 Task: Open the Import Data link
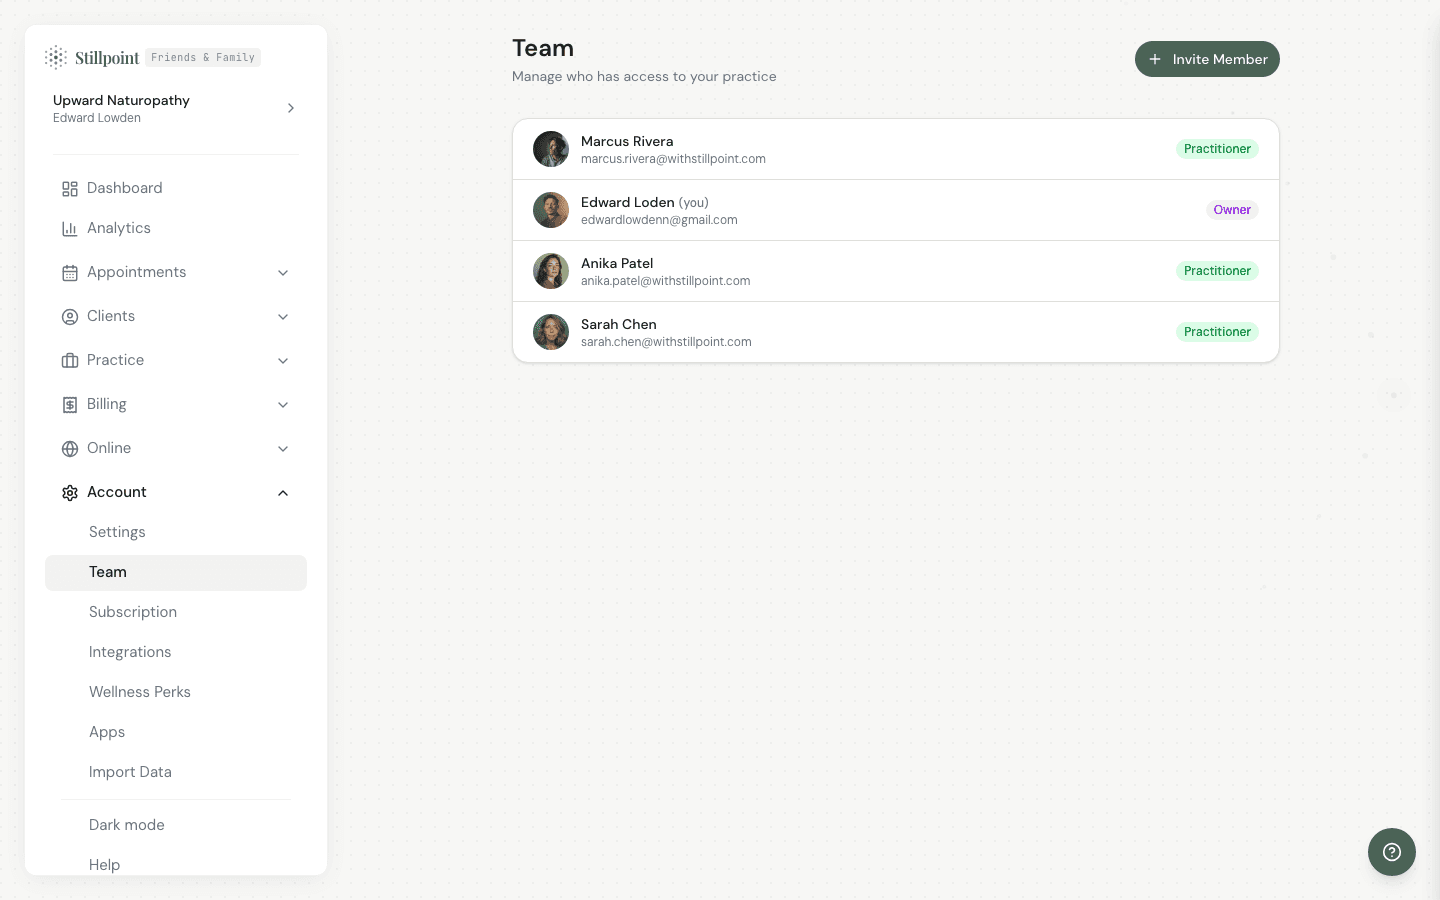pyautogui.click(x=130, y=772)
